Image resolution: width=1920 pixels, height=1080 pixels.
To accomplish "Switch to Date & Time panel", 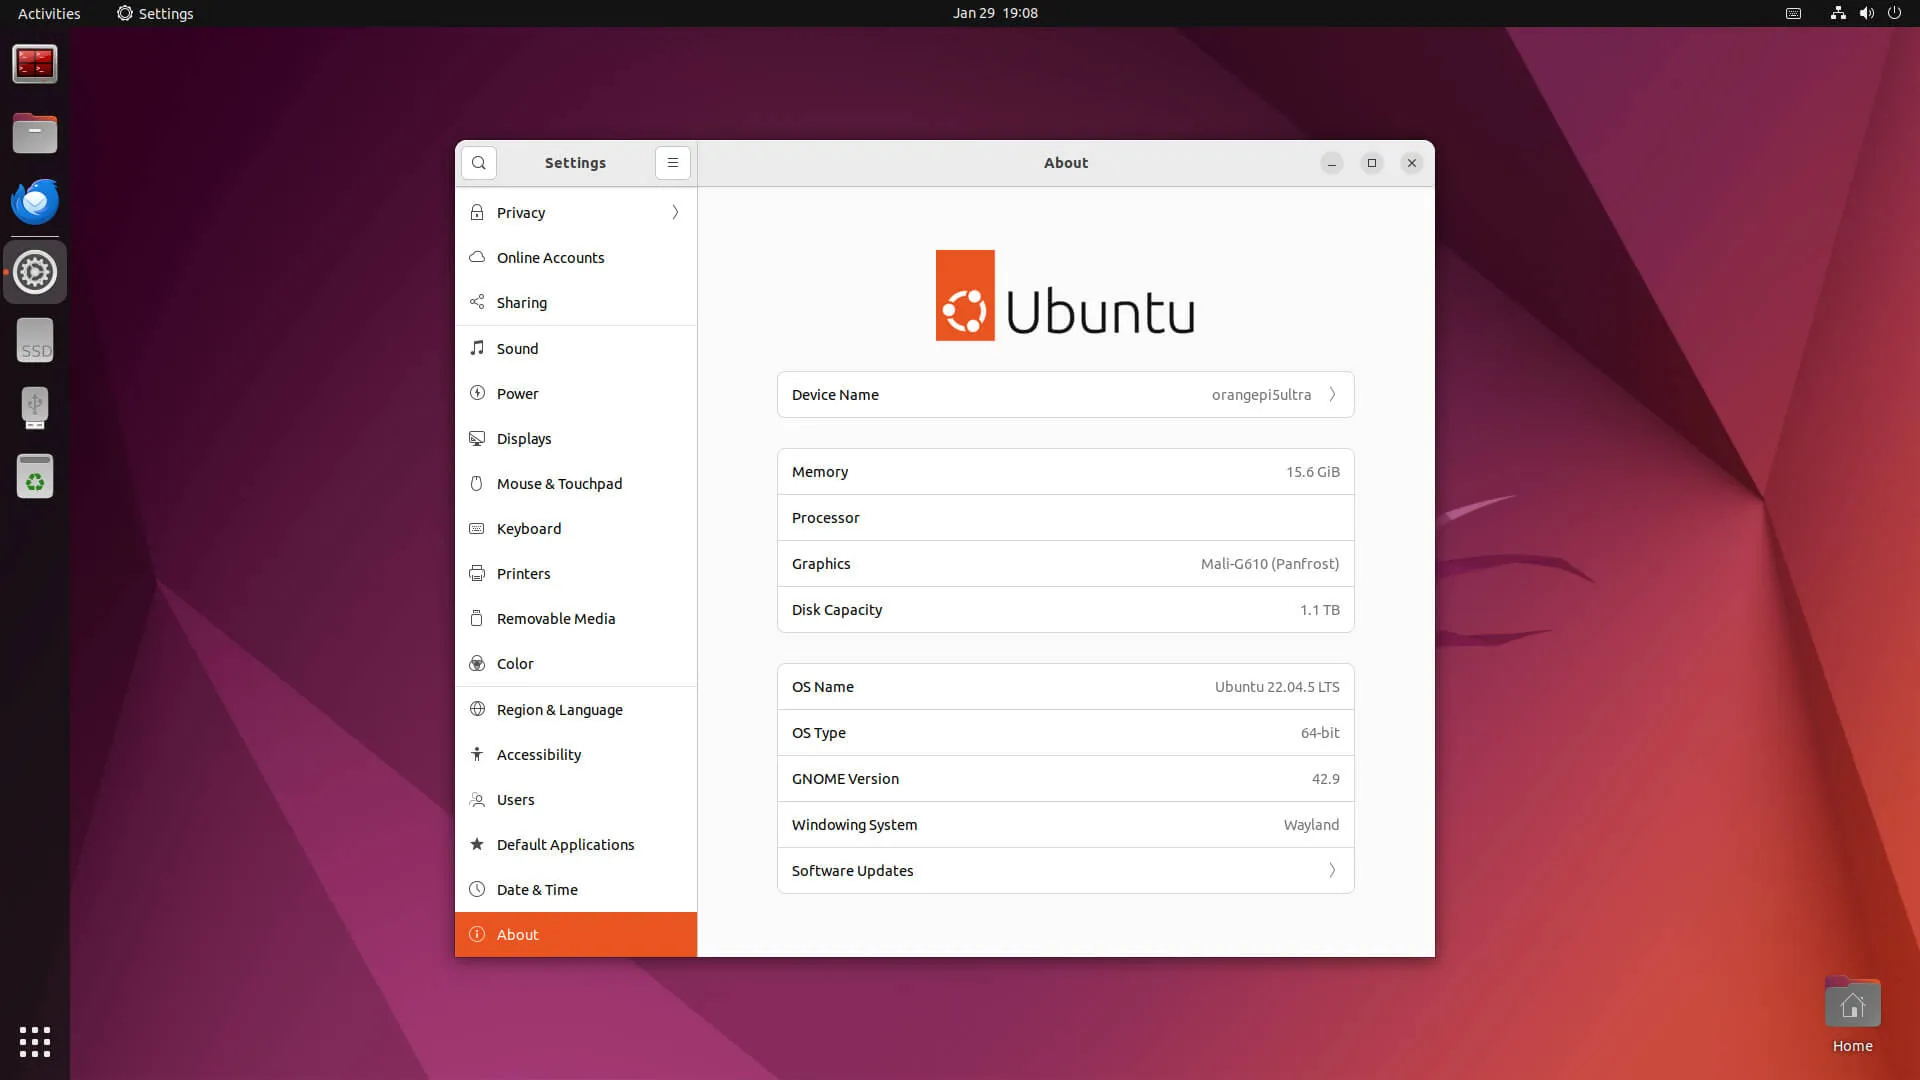I will coord(537,890).
